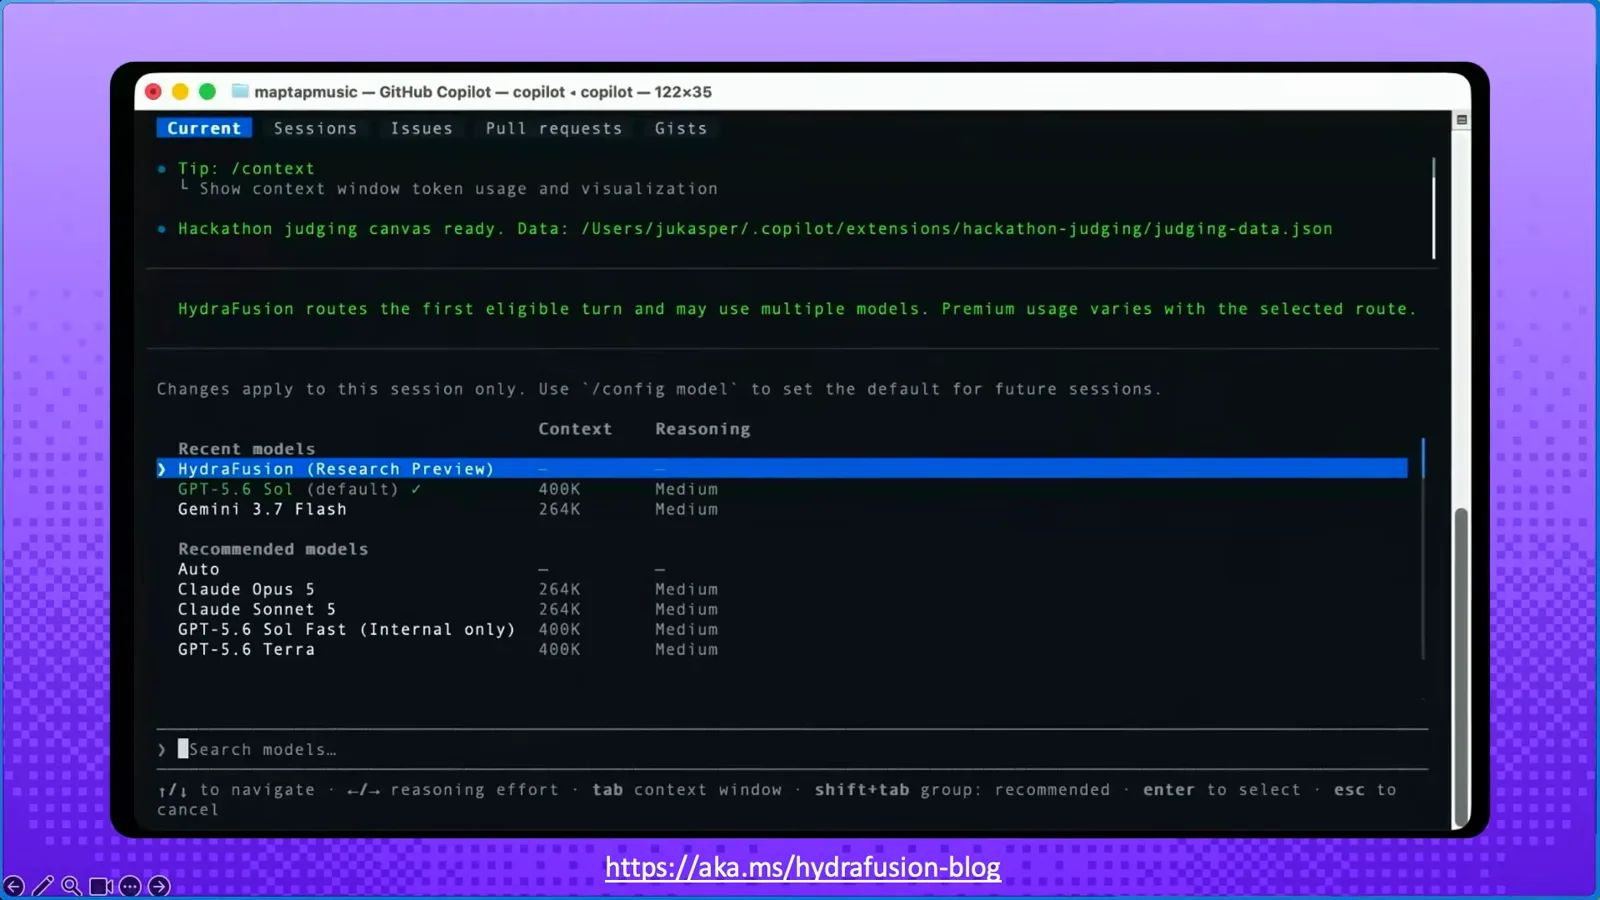Select GPT-5.6 Terra model
The width and height of the screenshot is (1600, 900).
click(246, 649)
